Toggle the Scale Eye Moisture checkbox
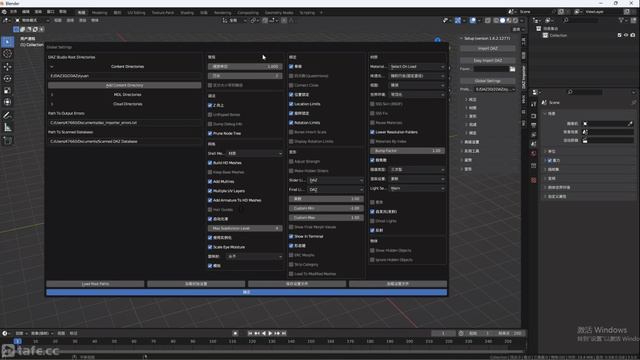The height and width of the screenshot is (360, 640). pos(210,247)
